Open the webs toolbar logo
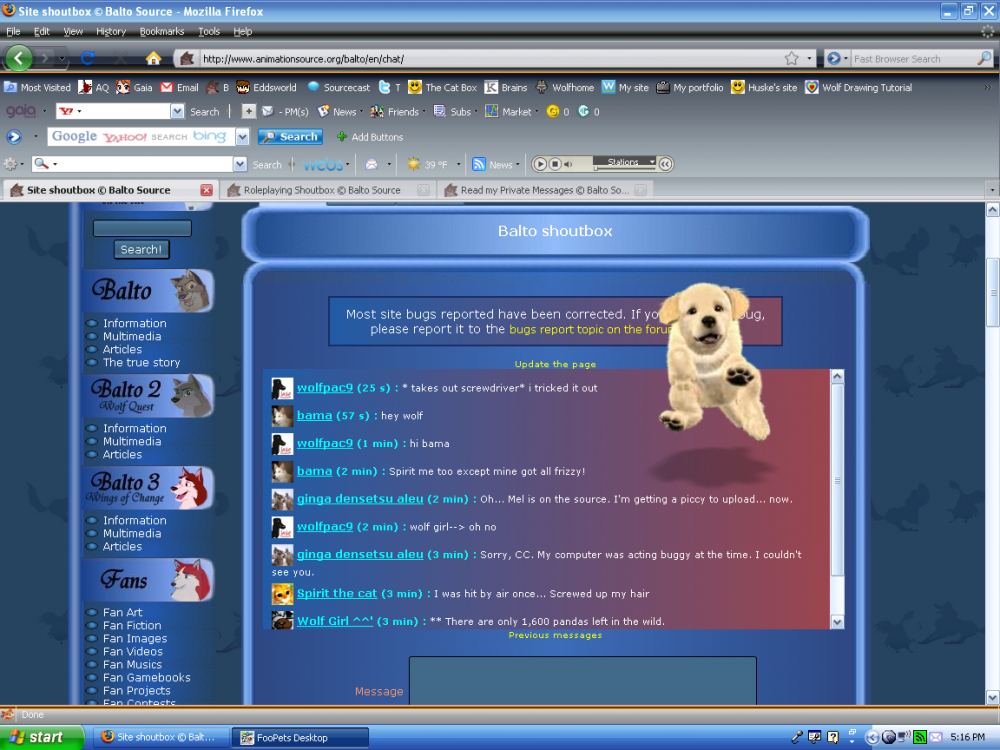Viewport: 1000px width, 750px height. pos(323,165)
